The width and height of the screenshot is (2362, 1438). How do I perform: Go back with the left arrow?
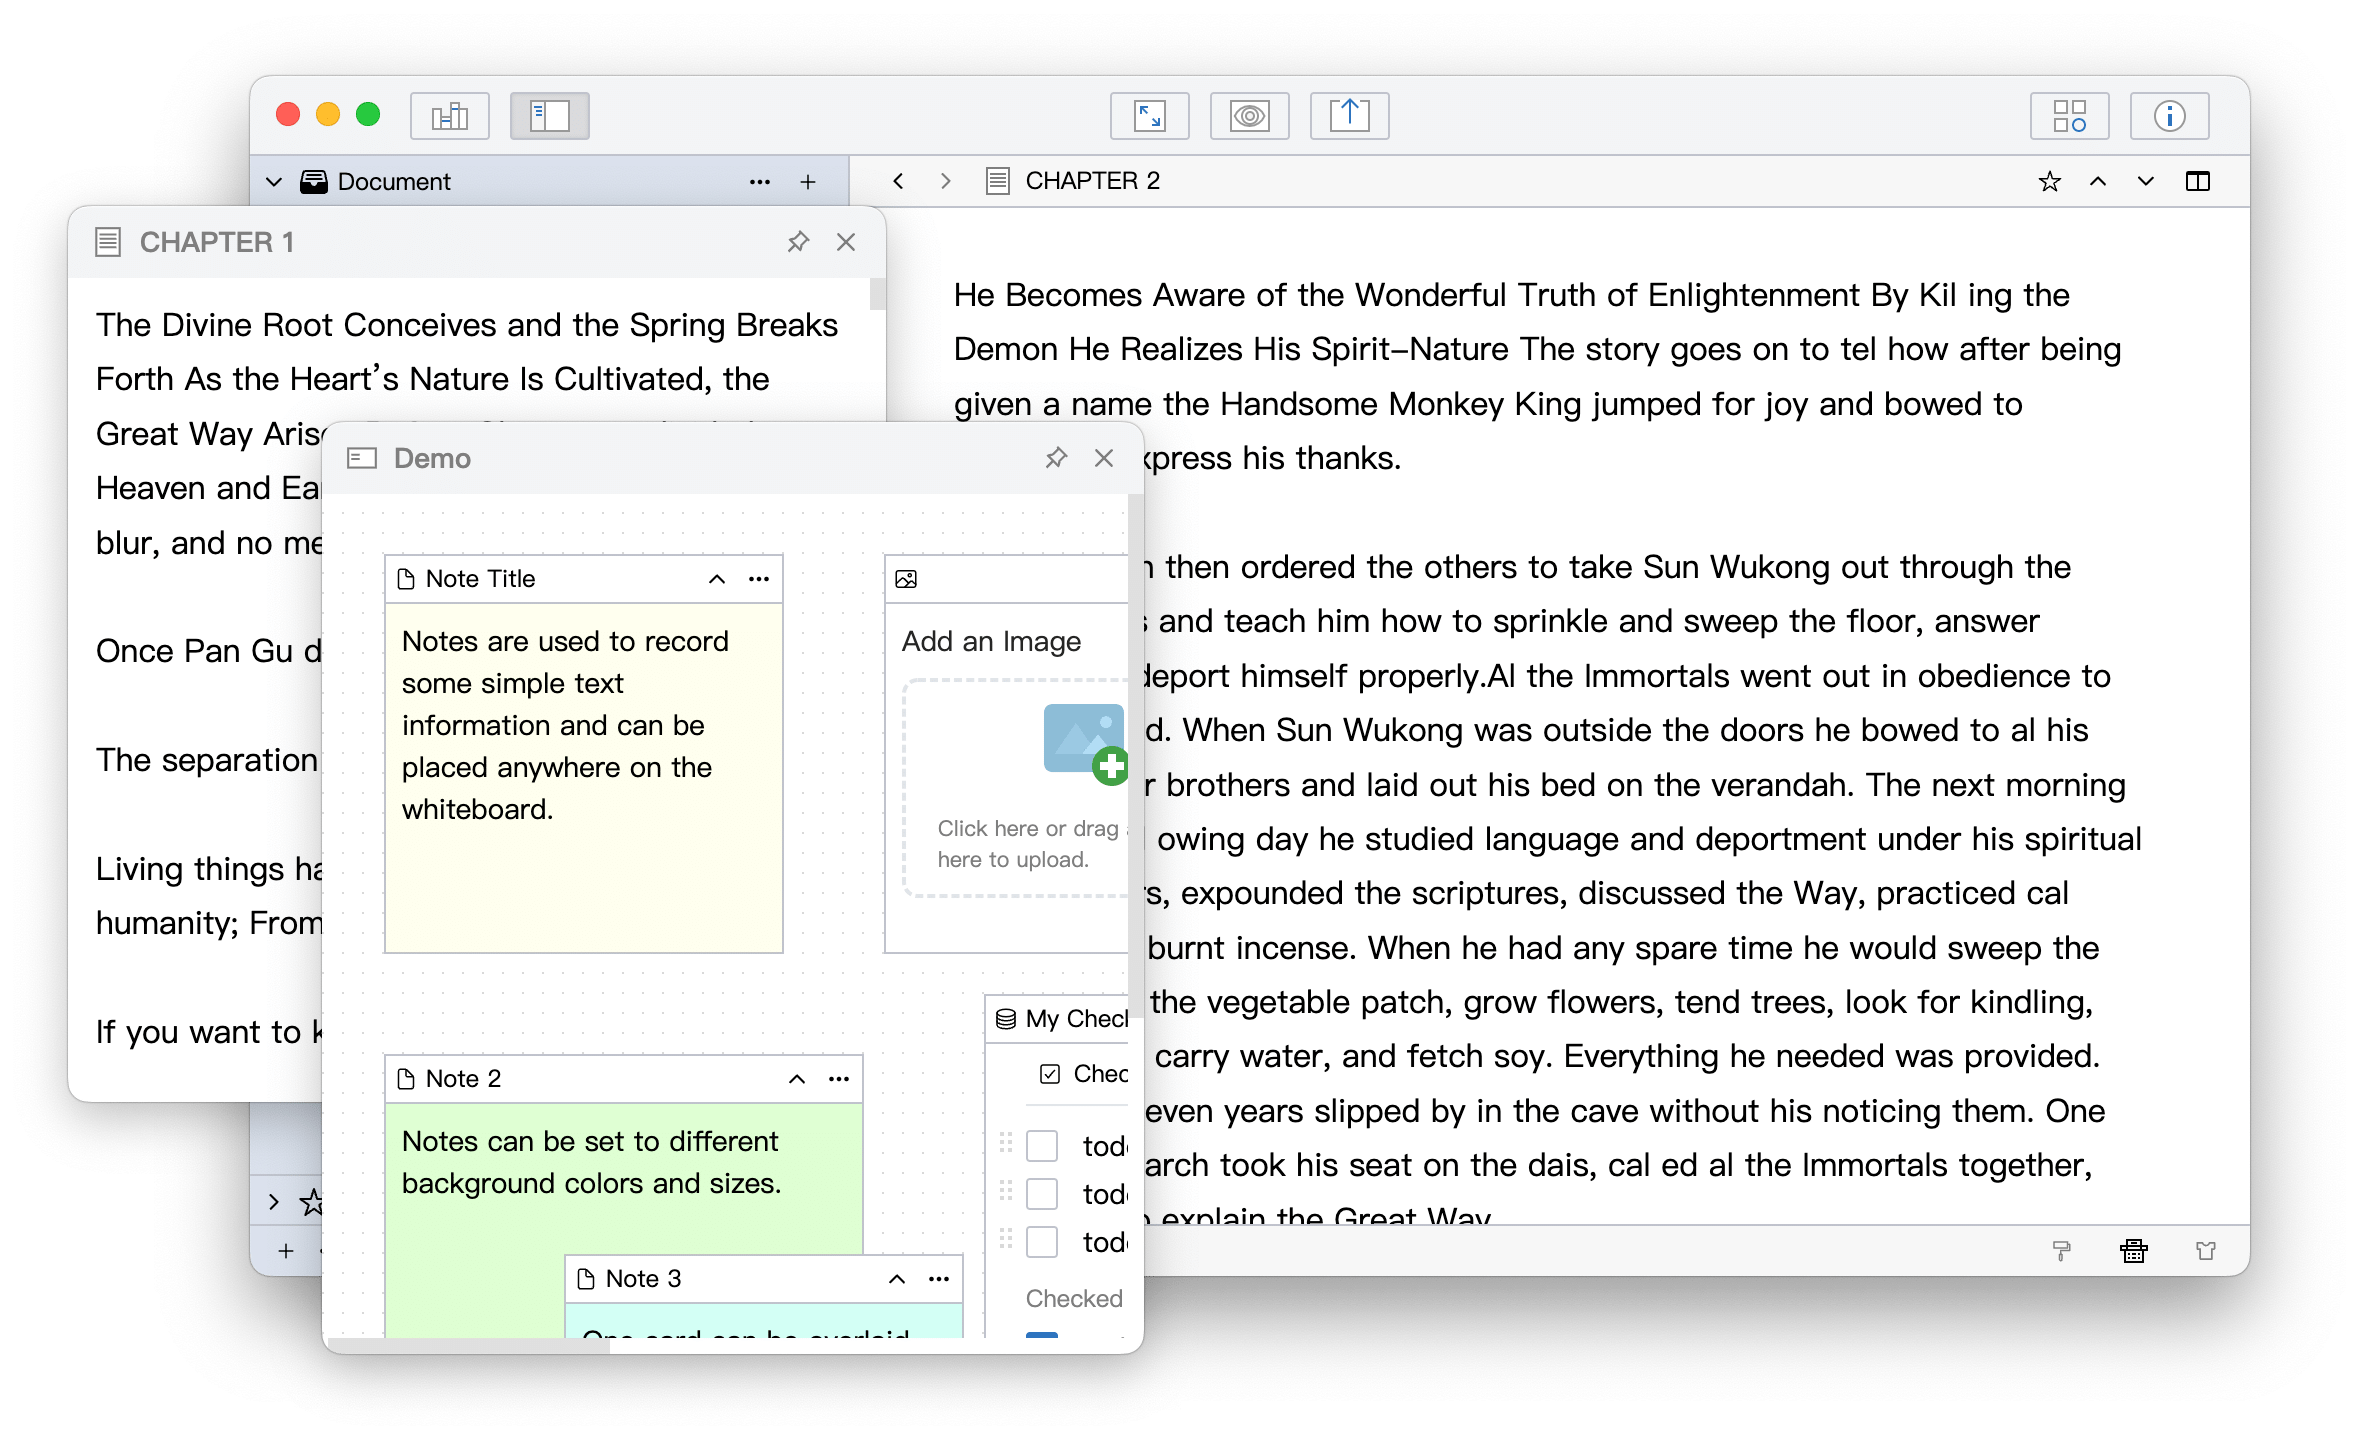point(898,181)
